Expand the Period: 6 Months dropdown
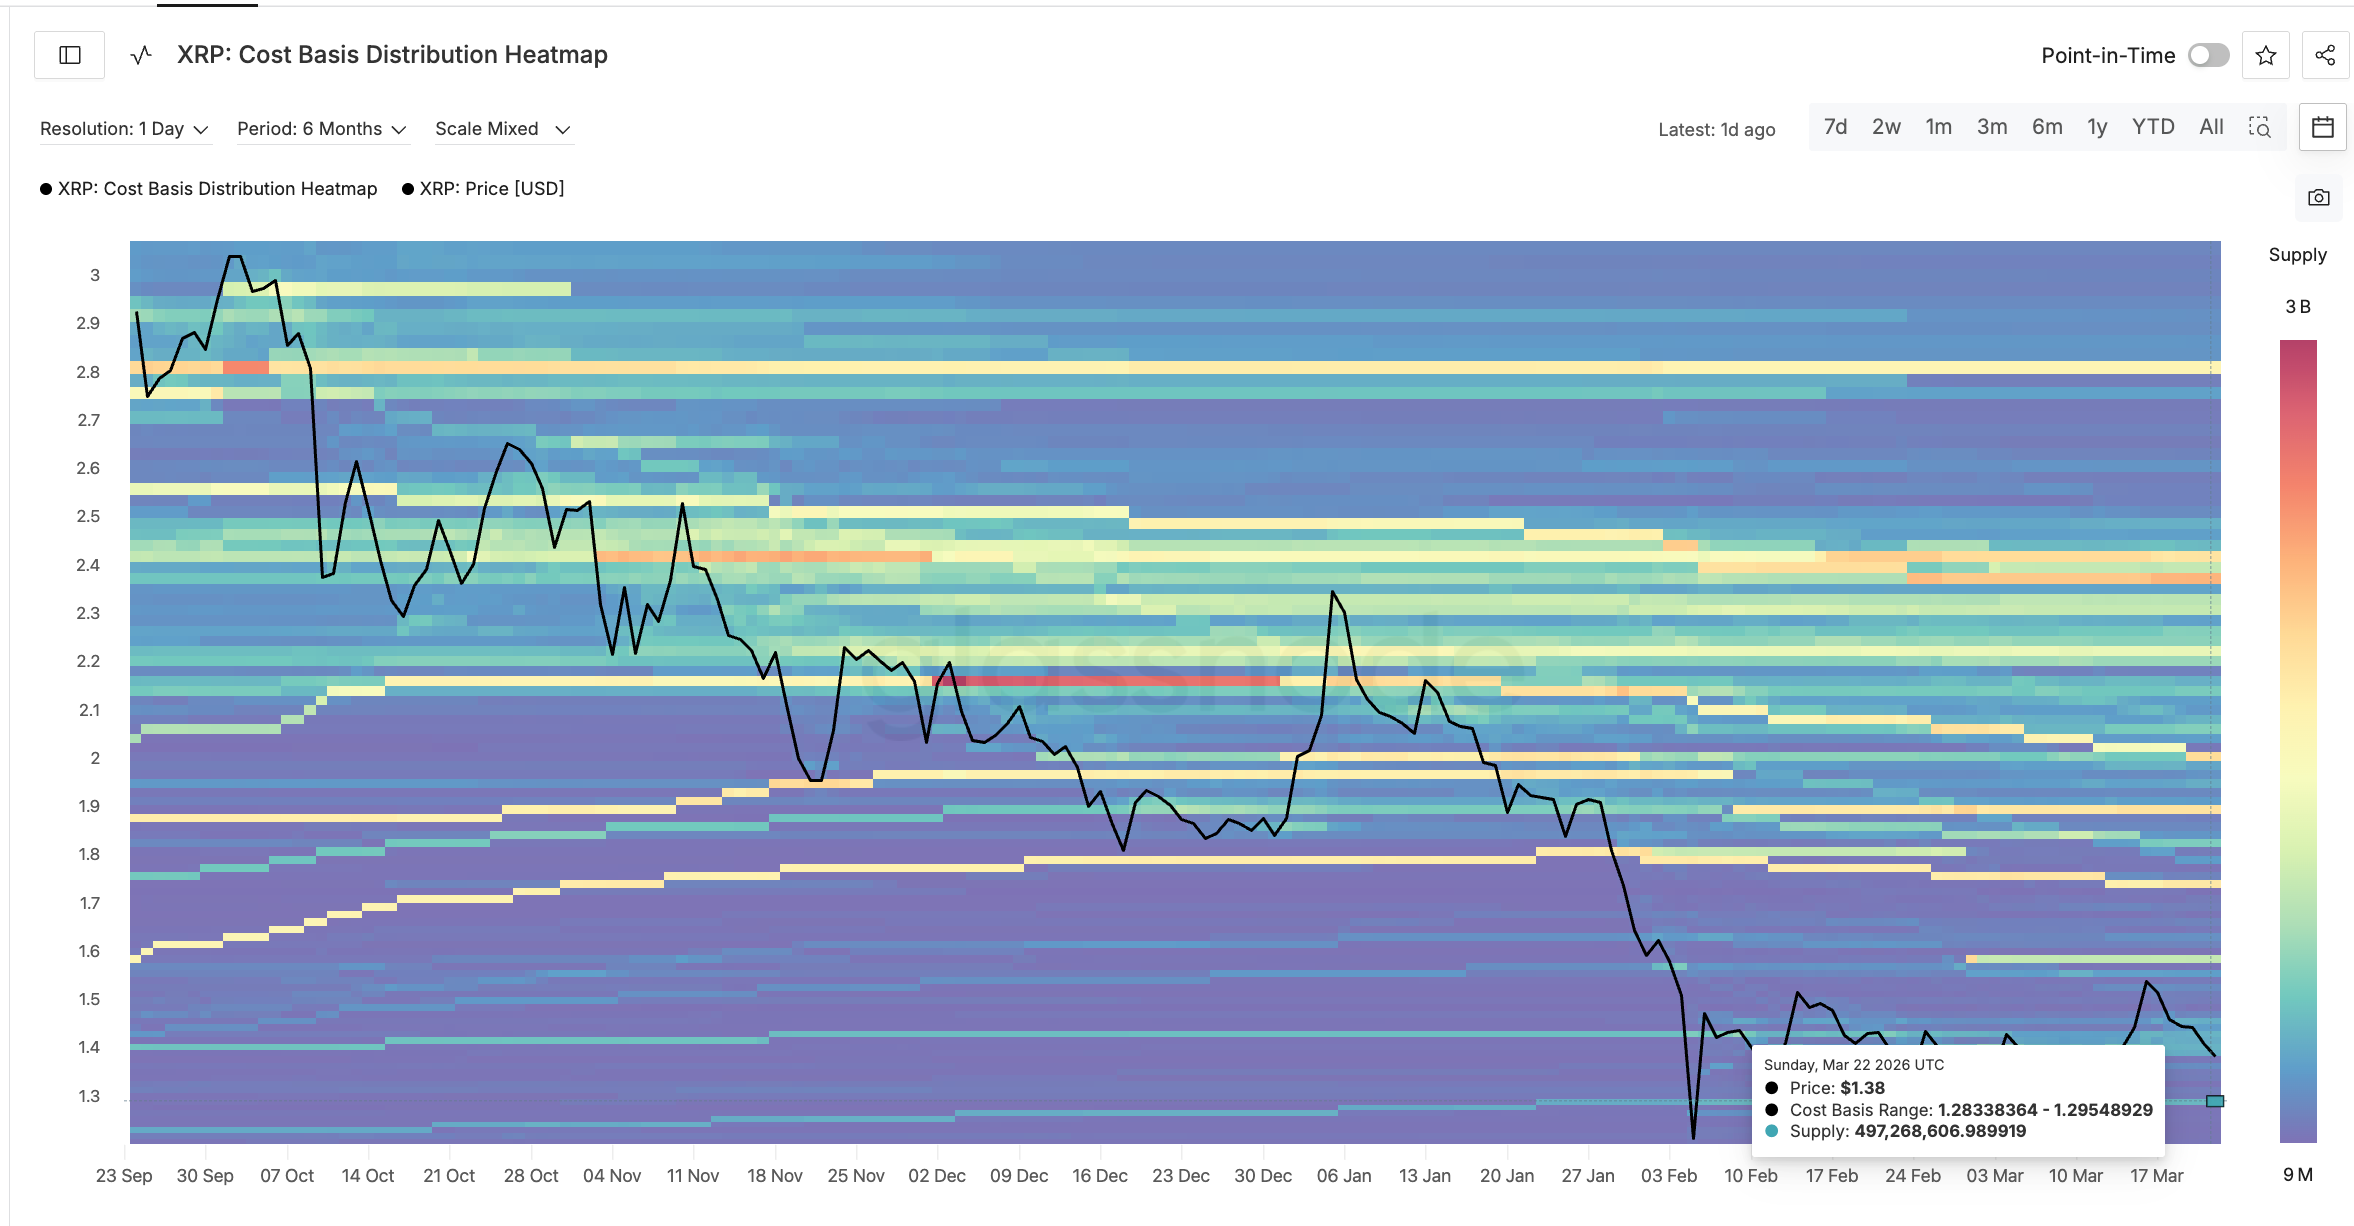Viewport: 2354px width, 1226px height. (321, 129)
